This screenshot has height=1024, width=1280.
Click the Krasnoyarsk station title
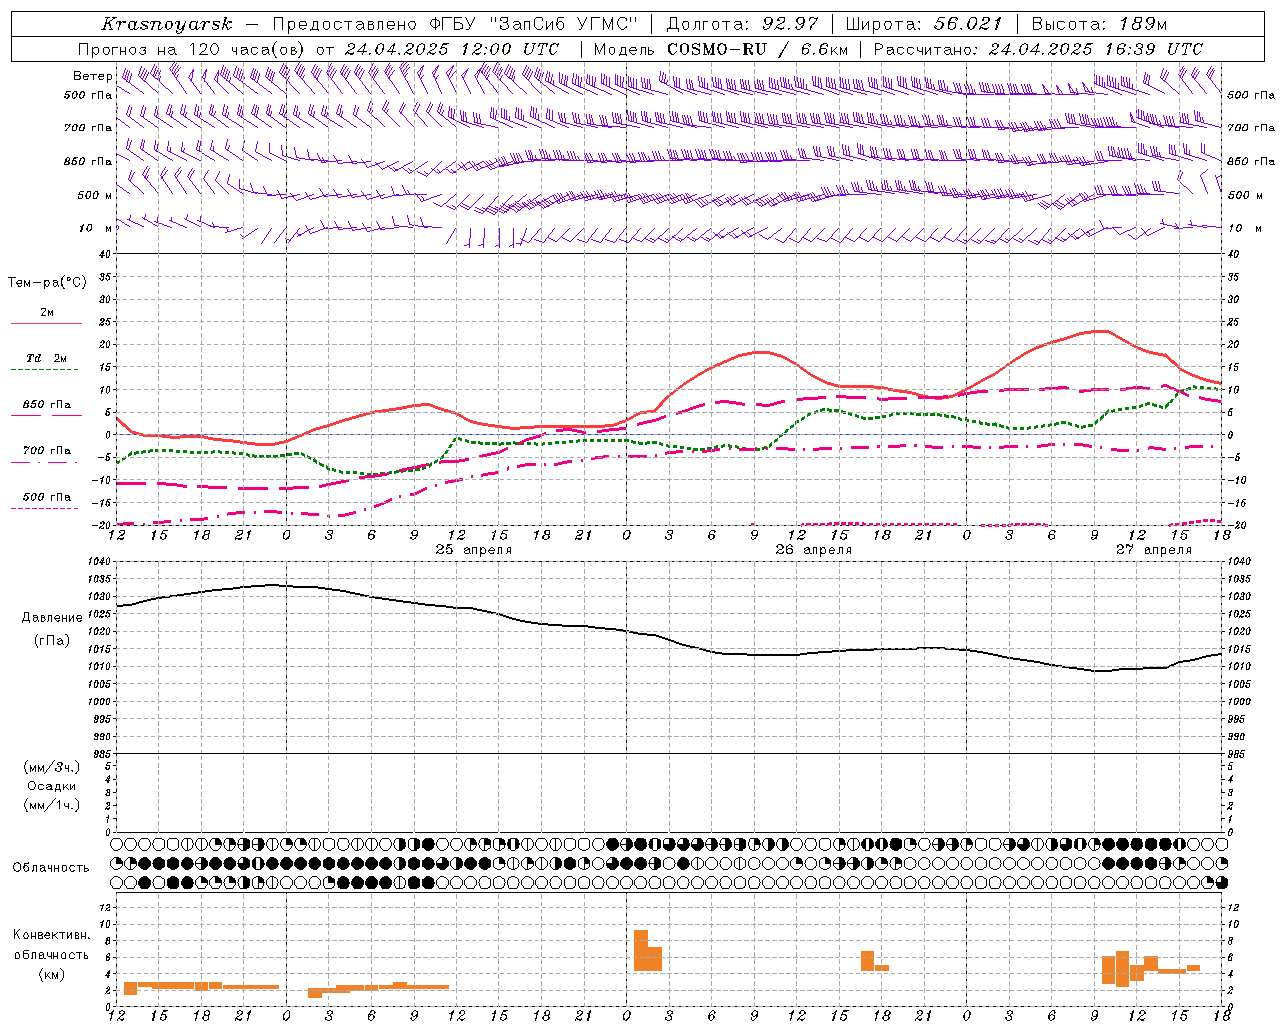click(x=167, y=24)
